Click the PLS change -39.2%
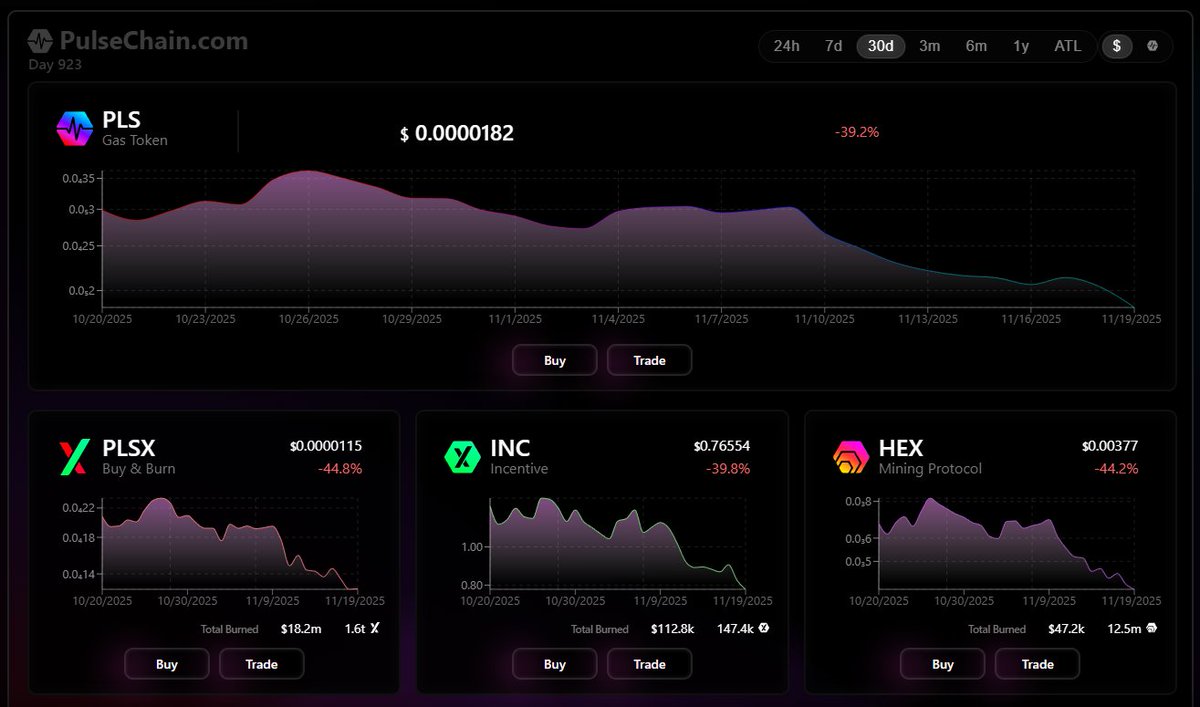 point(856,132)
